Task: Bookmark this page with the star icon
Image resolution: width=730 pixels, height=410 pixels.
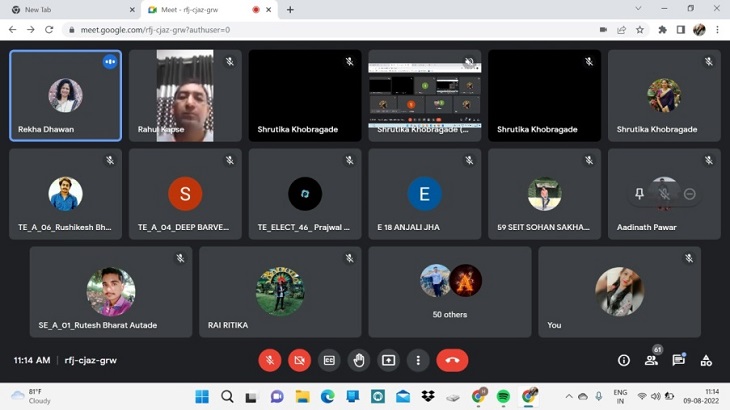Action: [x=640, y=30]
